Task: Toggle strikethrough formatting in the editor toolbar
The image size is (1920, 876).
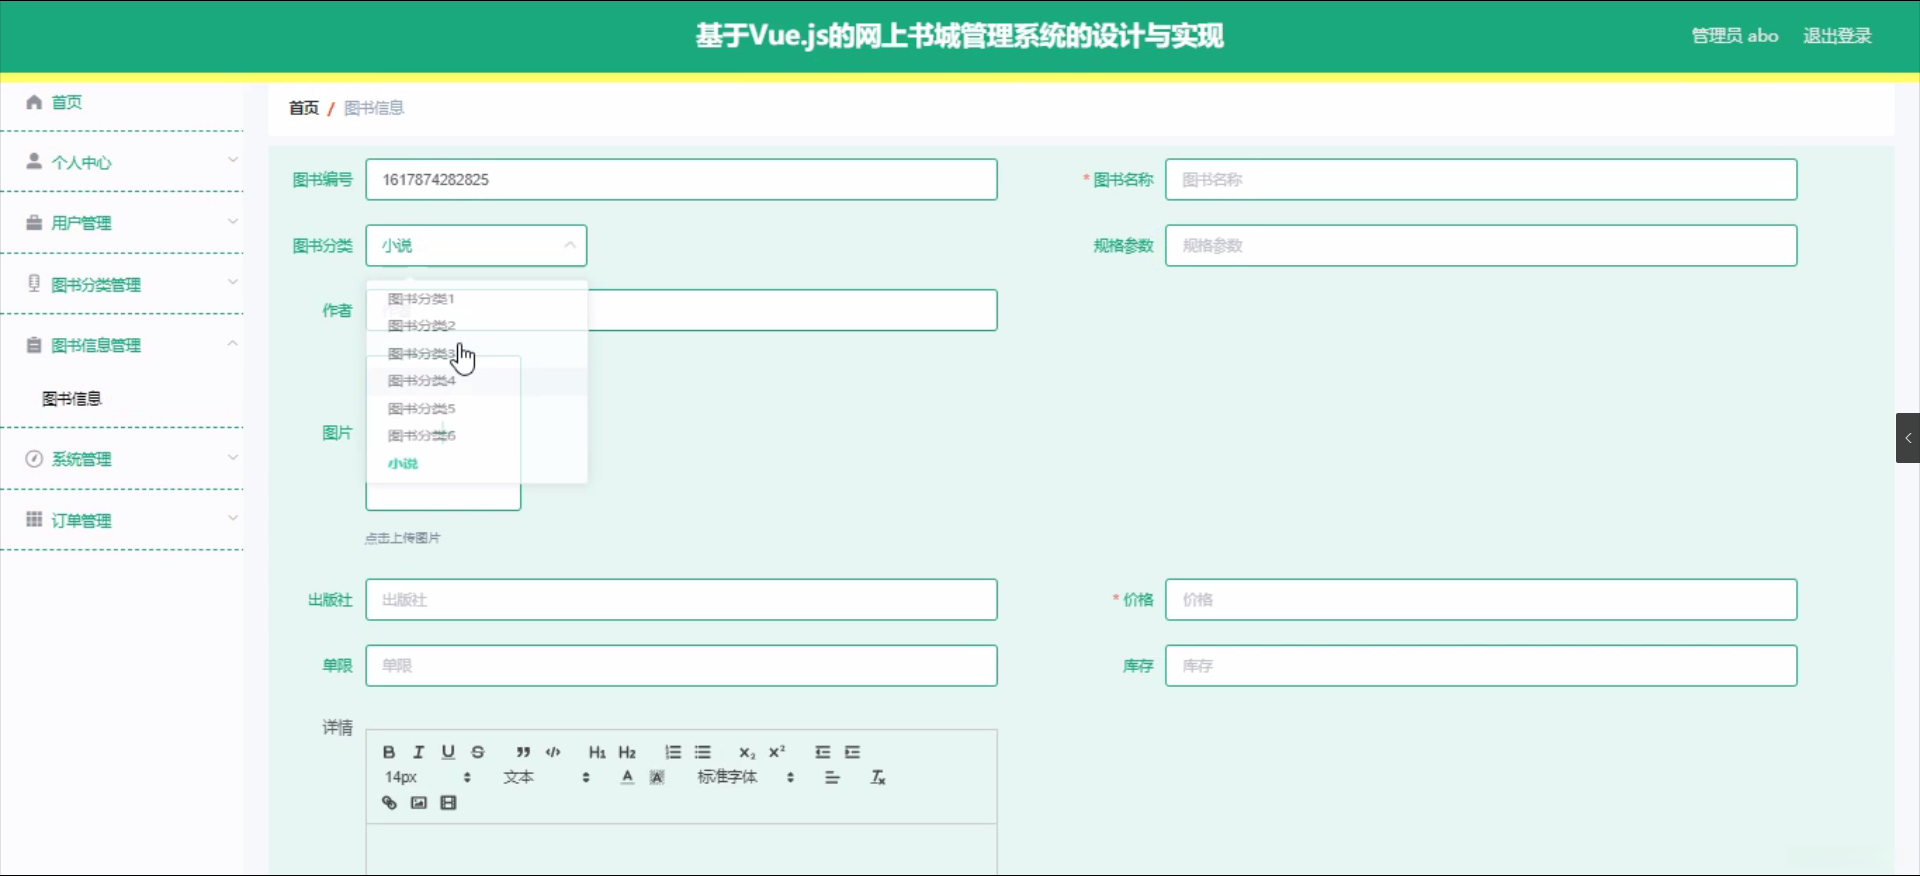Action: (478, 752)
